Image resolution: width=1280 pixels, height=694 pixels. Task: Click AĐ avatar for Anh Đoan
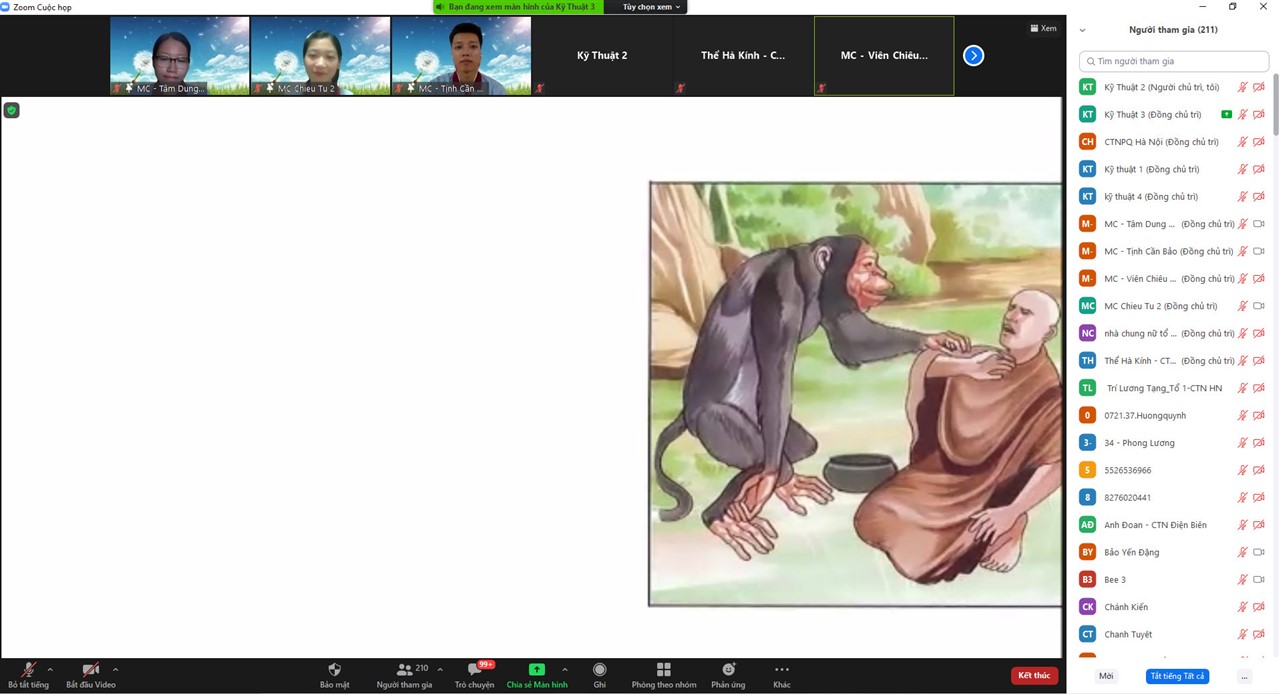pos(1088,524)
